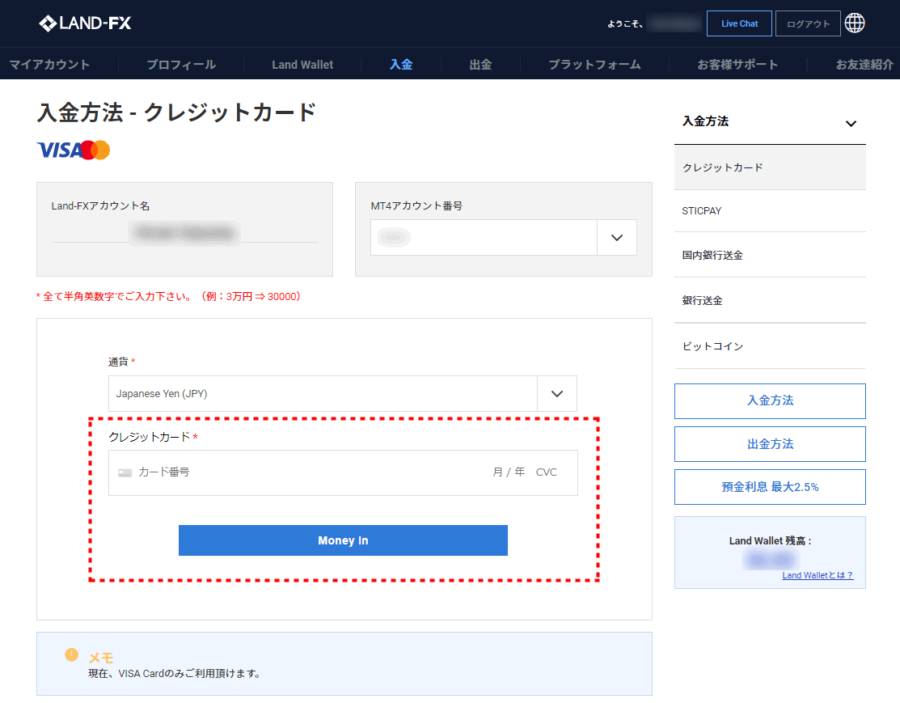Open Land Walletとは？ link

(x=817, y=575)
